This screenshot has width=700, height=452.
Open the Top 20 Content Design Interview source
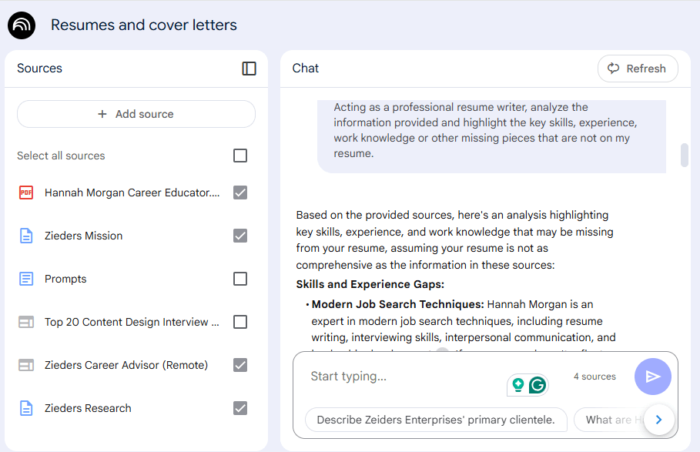132,322
